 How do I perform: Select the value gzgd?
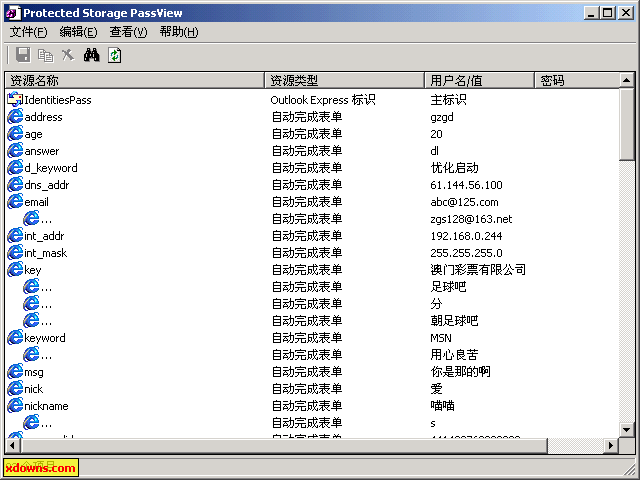442,117
